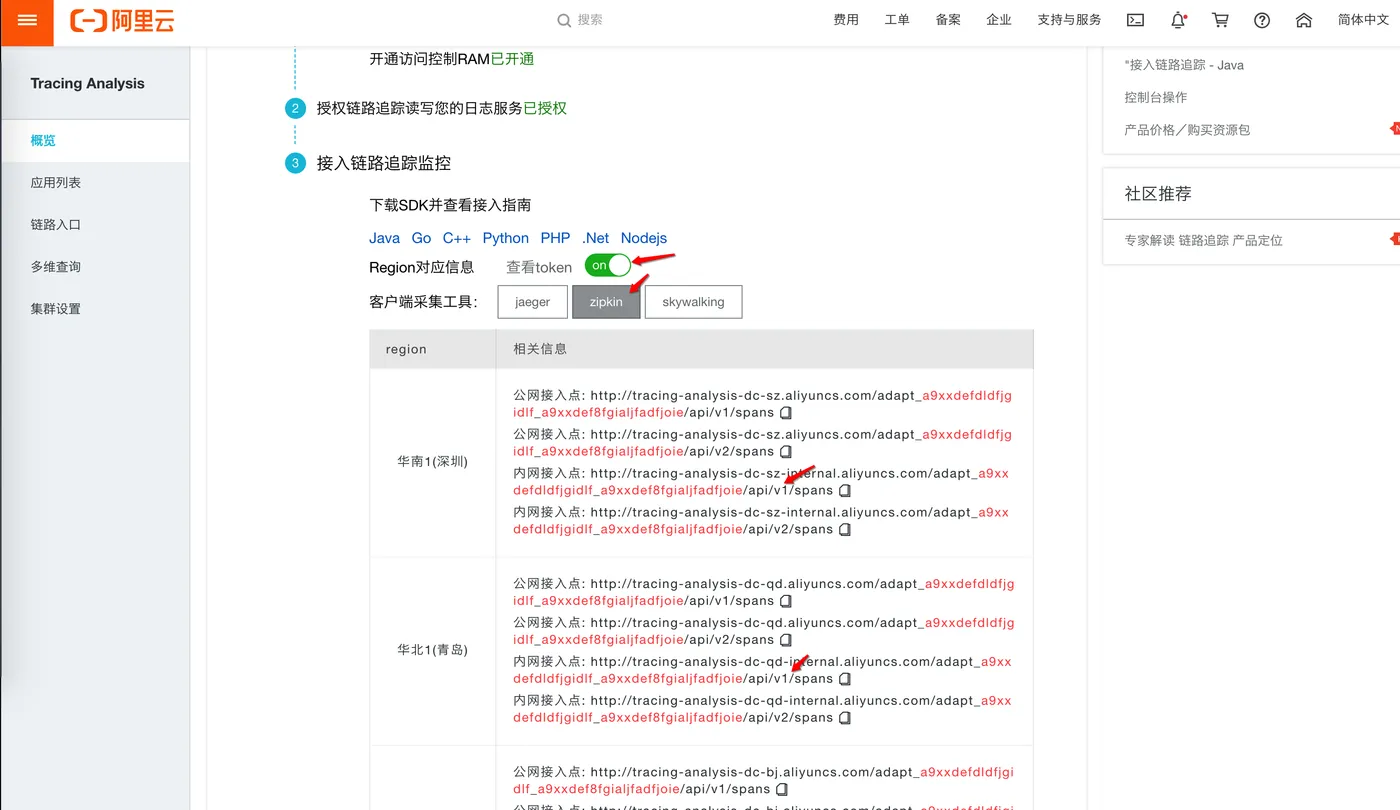Image resolution: width=1400 pixels, height=810 pixels.
Task: Open the help question mark icon
Action: 1261,20
